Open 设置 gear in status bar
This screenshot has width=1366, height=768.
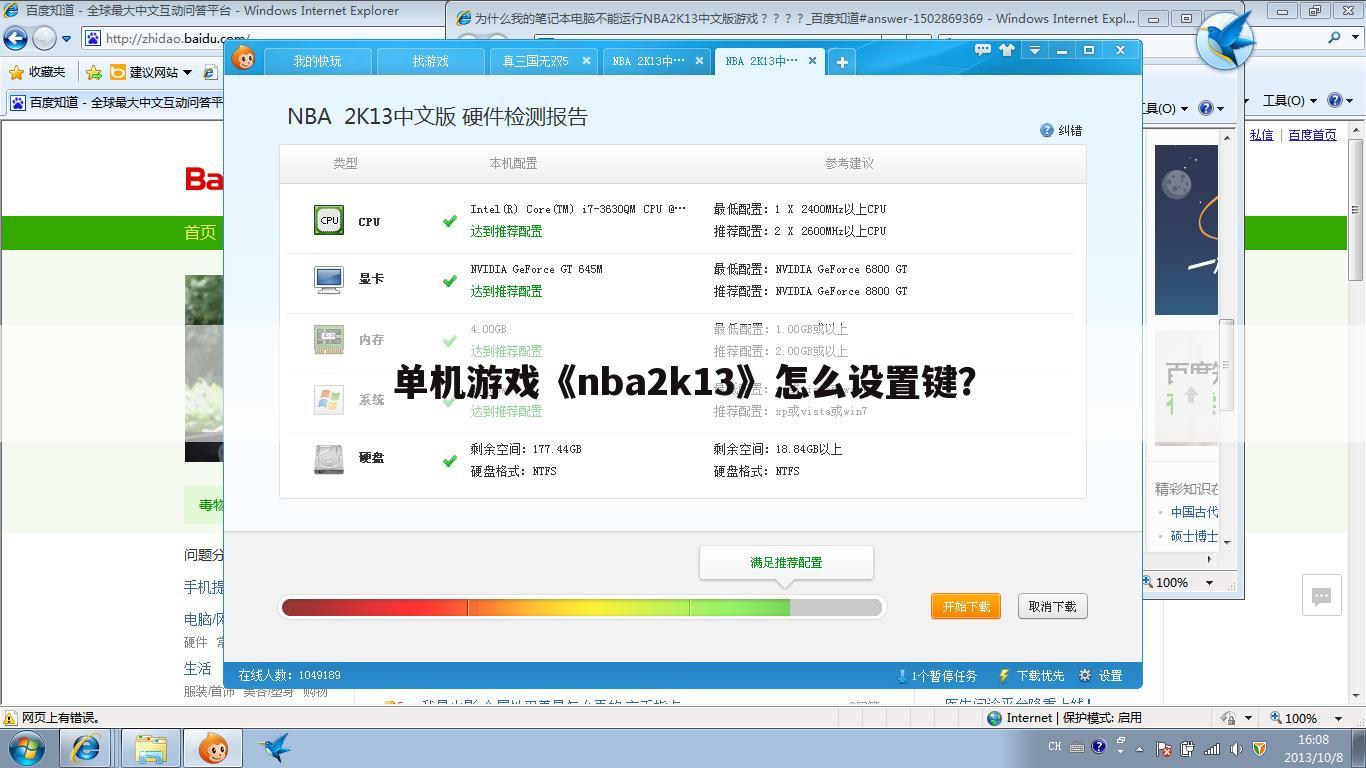[1101, 675]
